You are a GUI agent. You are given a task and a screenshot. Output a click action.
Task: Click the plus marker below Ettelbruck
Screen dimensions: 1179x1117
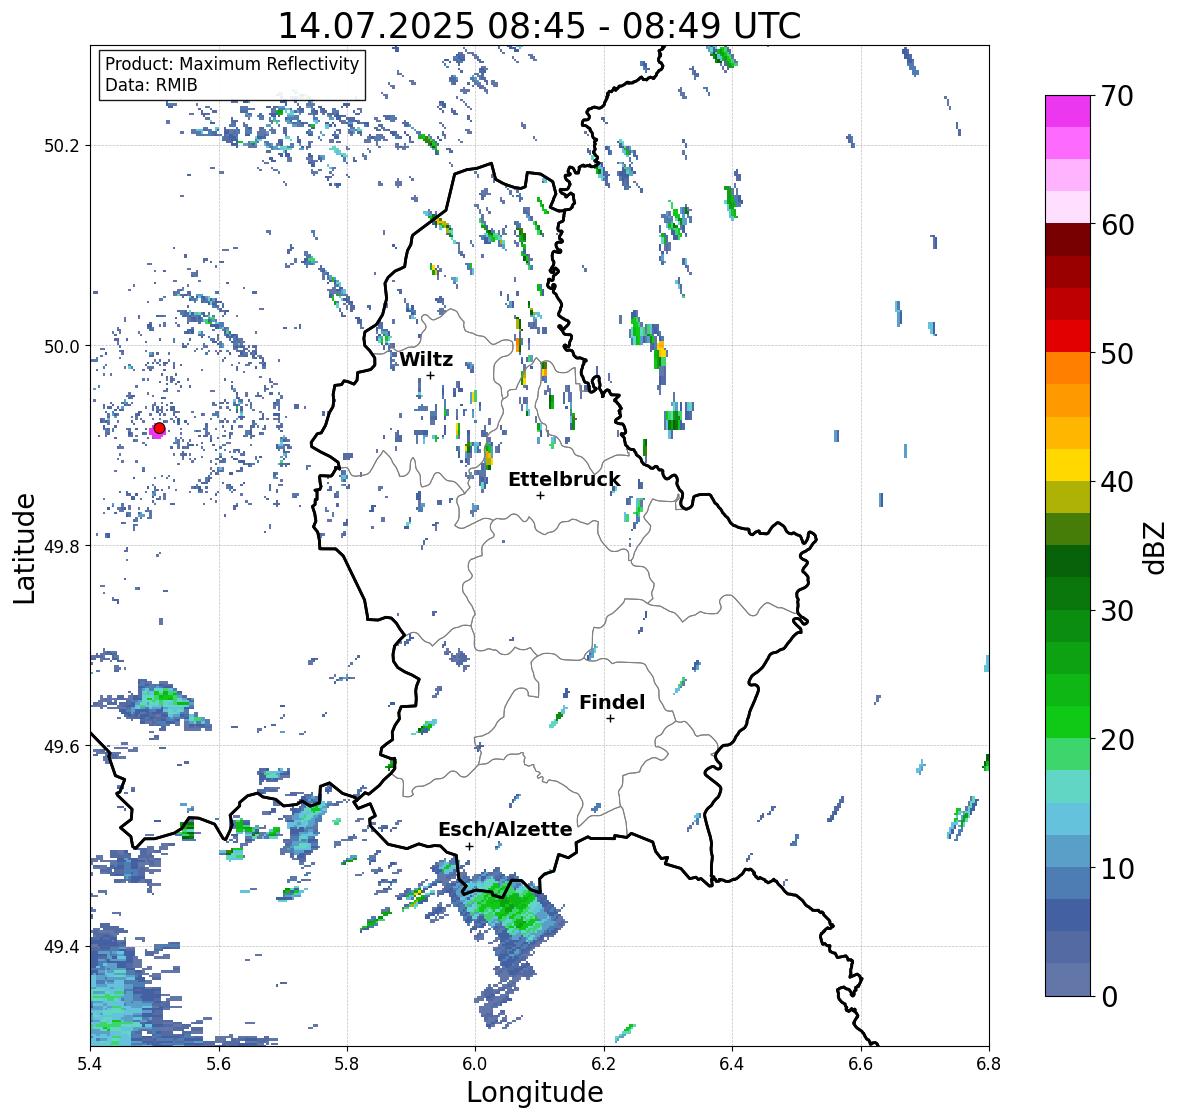540,495
